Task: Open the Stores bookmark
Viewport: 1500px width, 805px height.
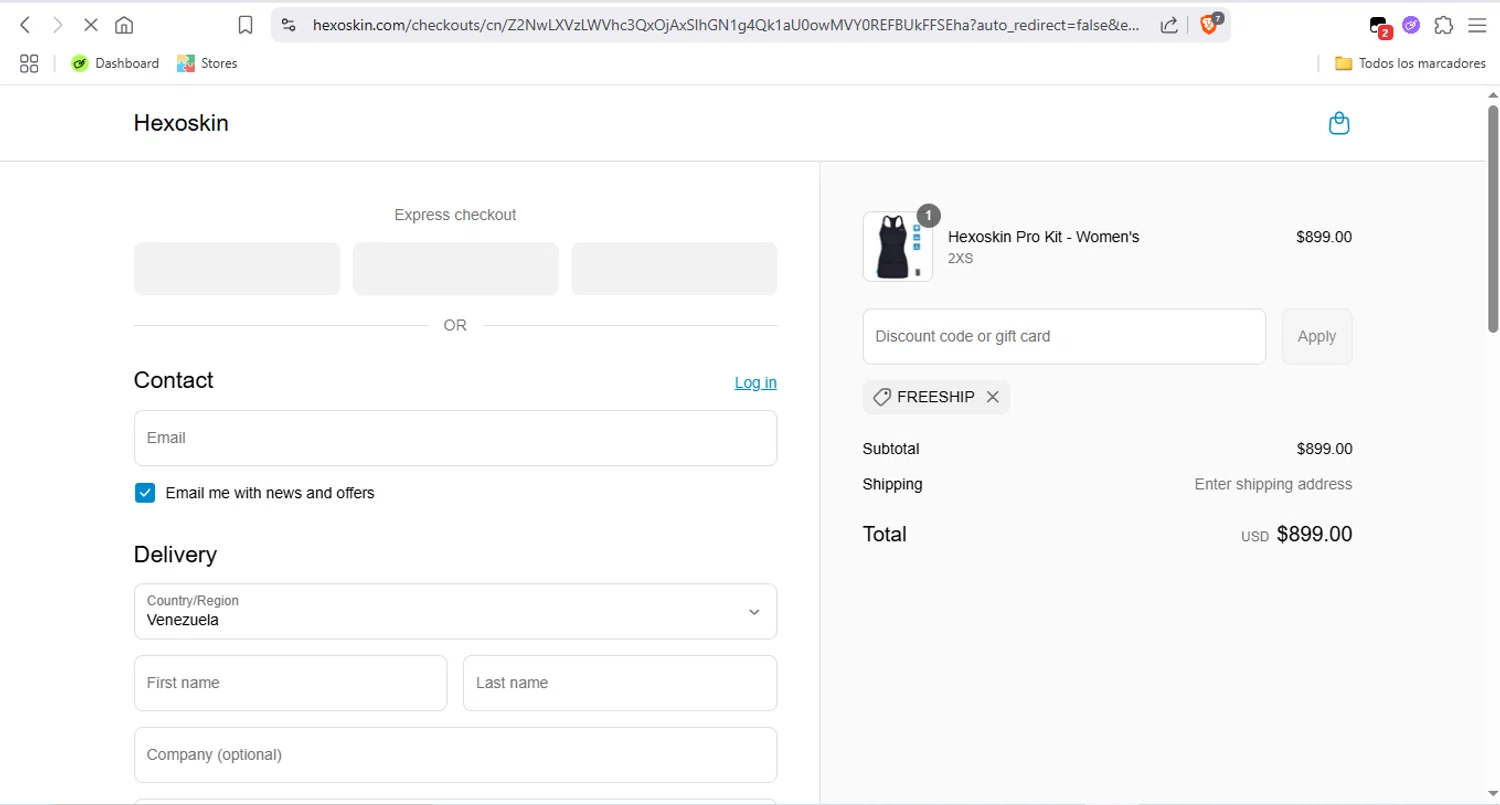Action: tap(207, 63)
